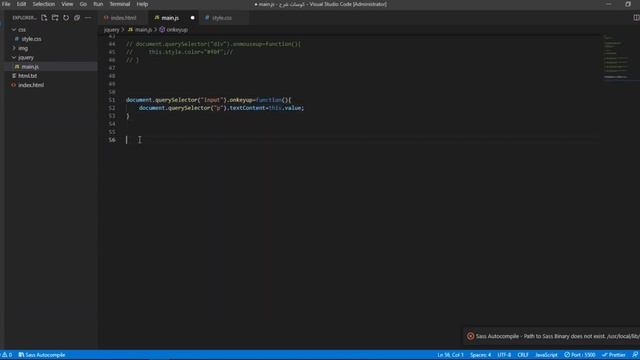This screenshot has height=360, width=640.
Task: Change language mode JavaScript
Action: [546, 355]
